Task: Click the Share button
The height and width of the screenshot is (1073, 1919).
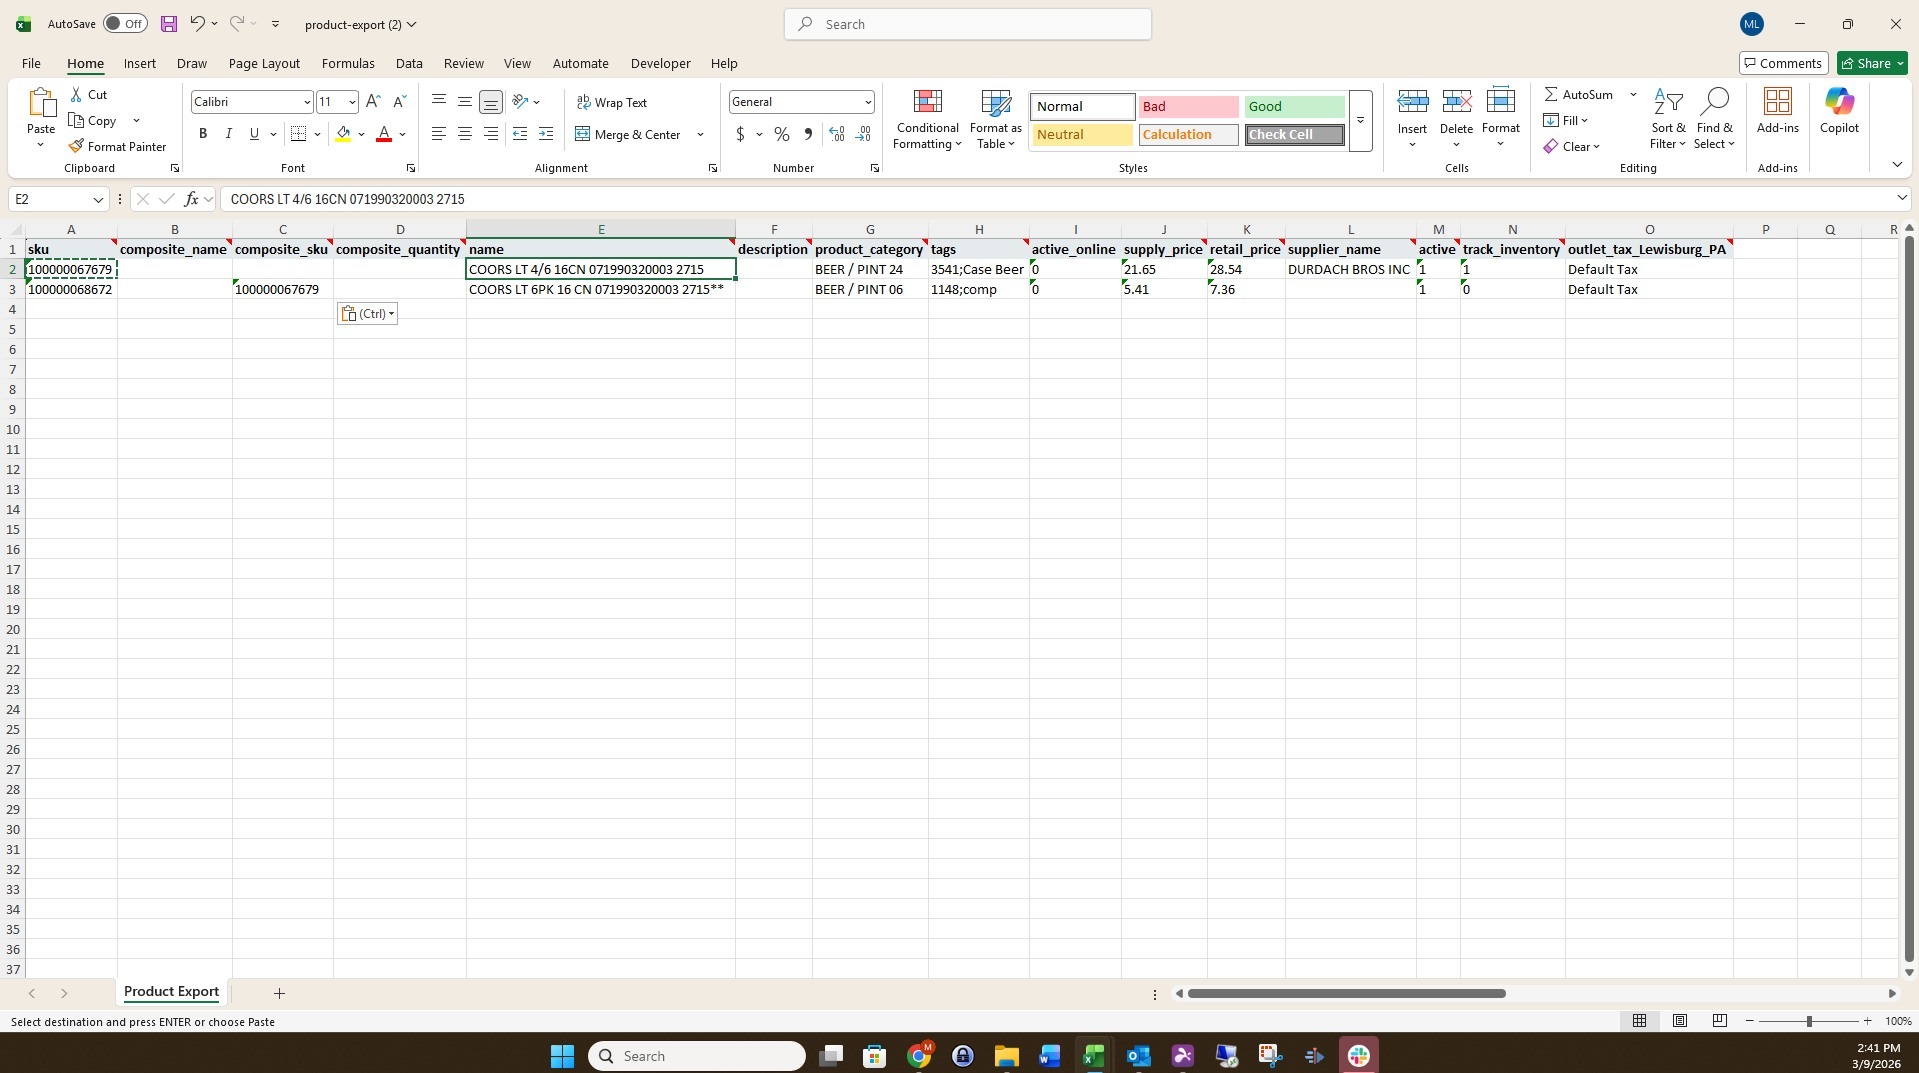Action: click(1872, 63)
